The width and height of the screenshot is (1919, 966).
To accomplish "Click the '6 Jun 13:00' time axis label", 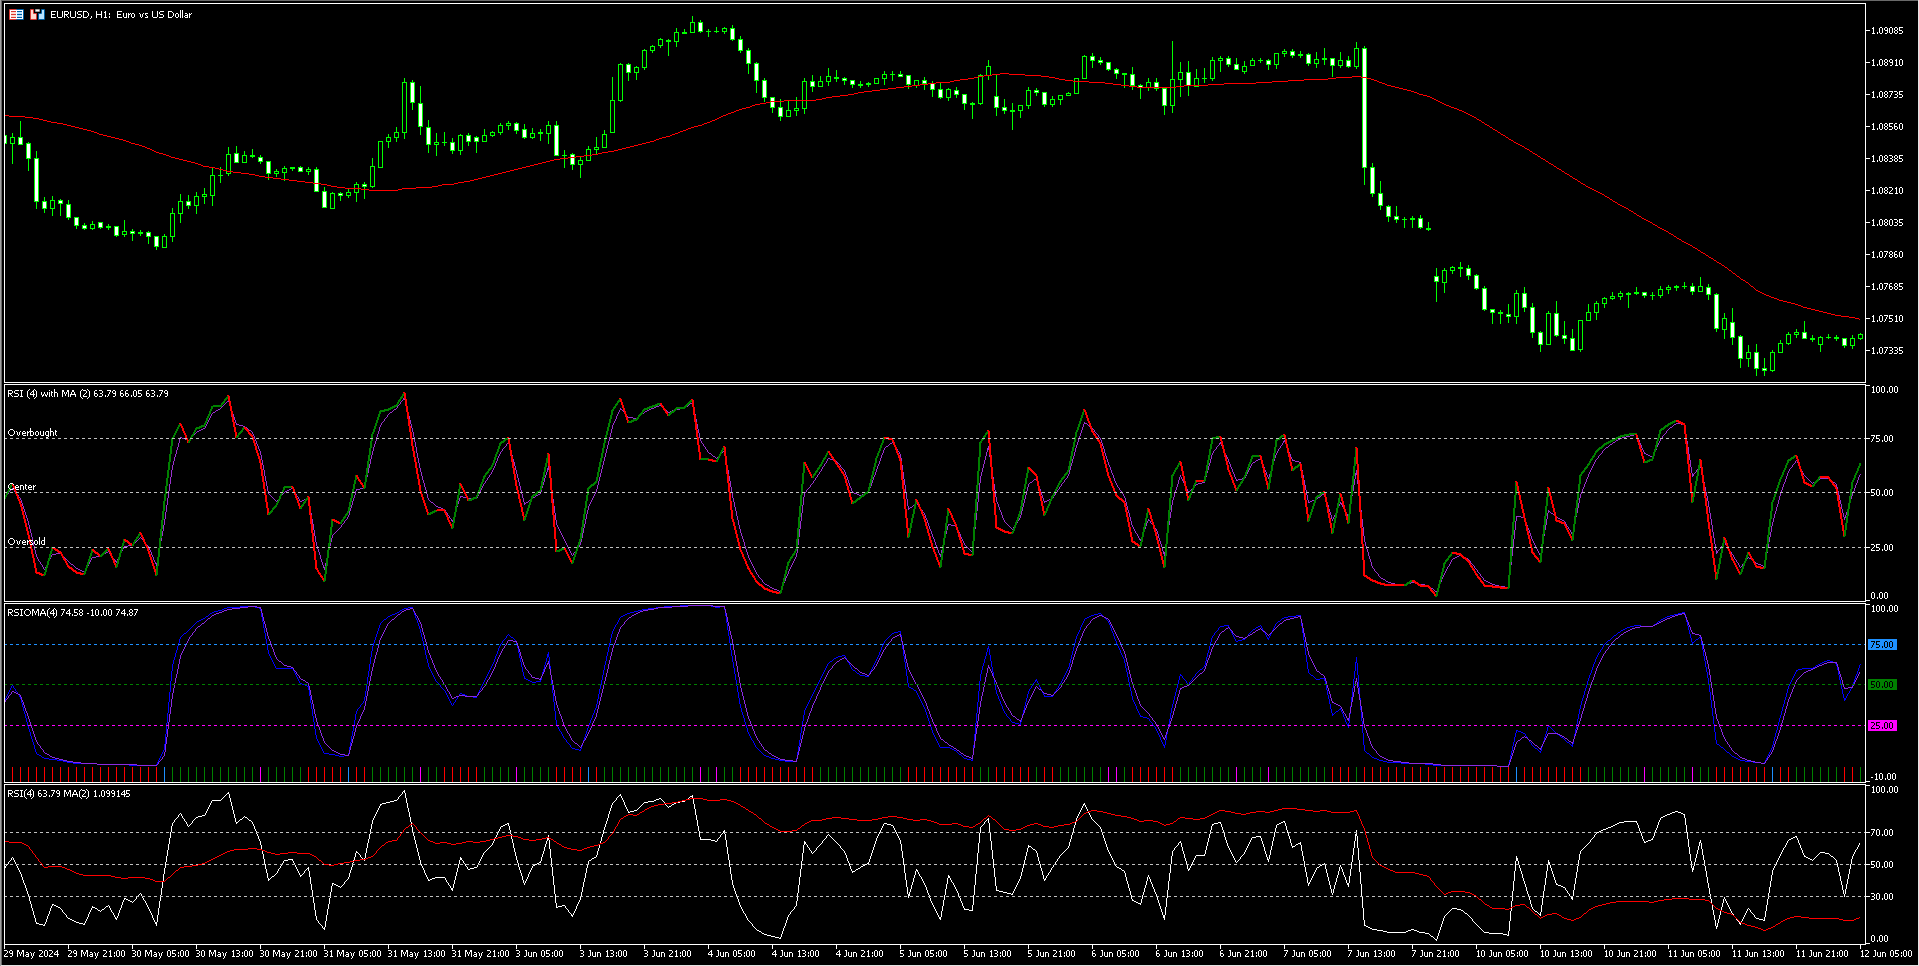I will click(1179, 954).
